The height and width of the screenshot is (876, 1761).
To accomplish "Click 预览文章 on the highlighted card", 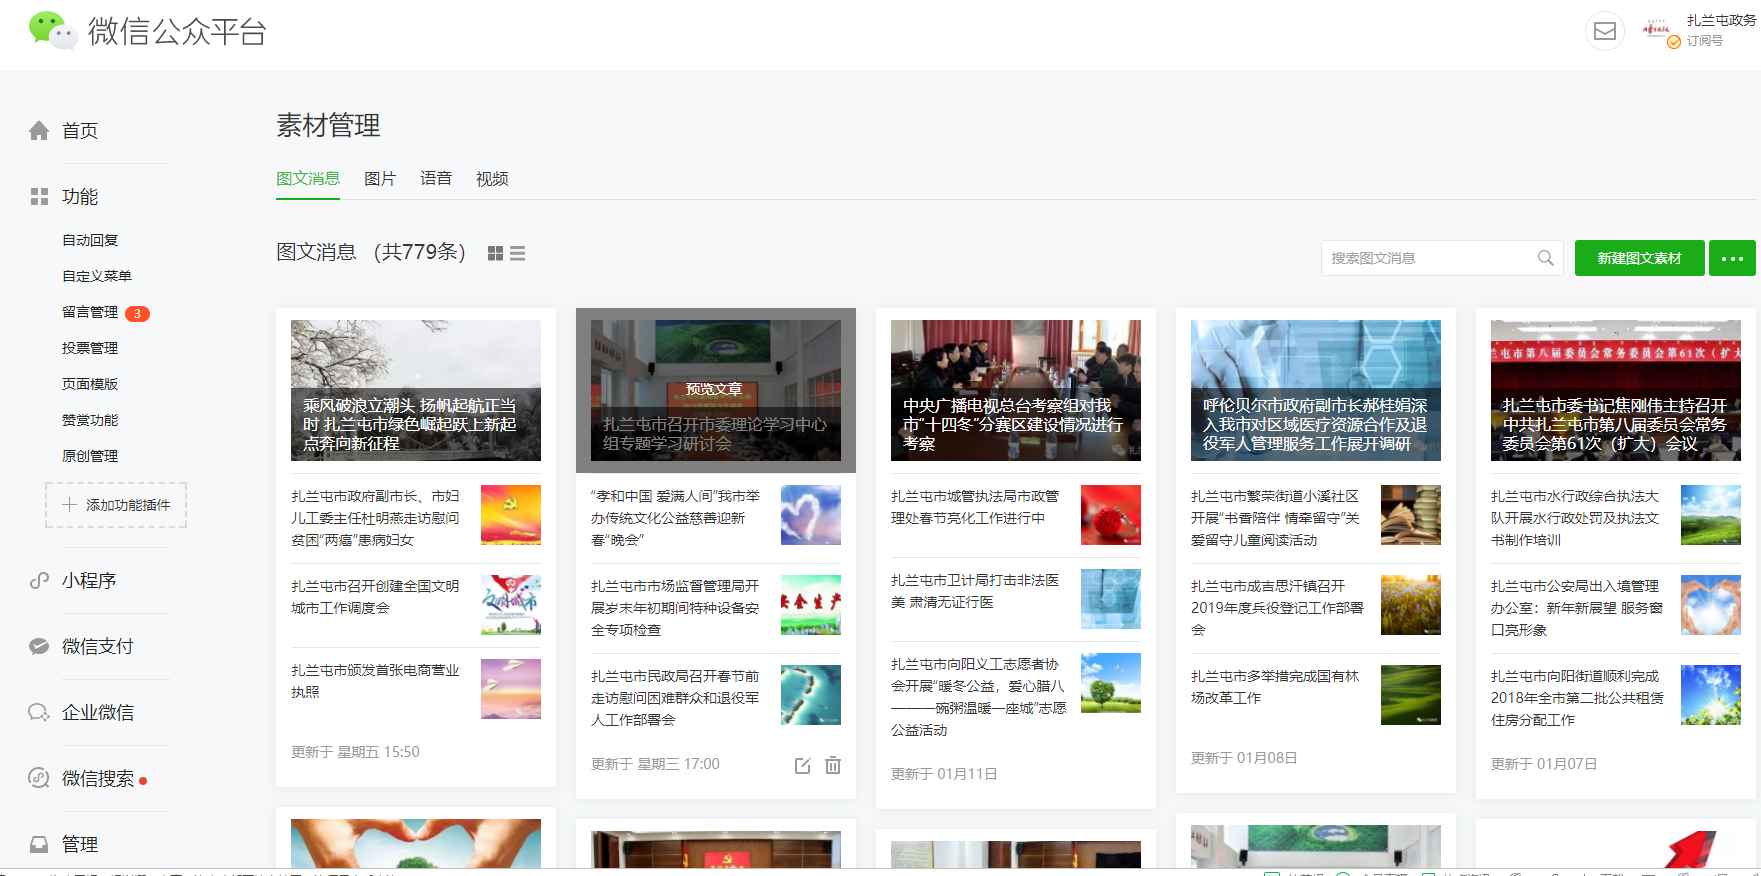I will coord(714,389).
